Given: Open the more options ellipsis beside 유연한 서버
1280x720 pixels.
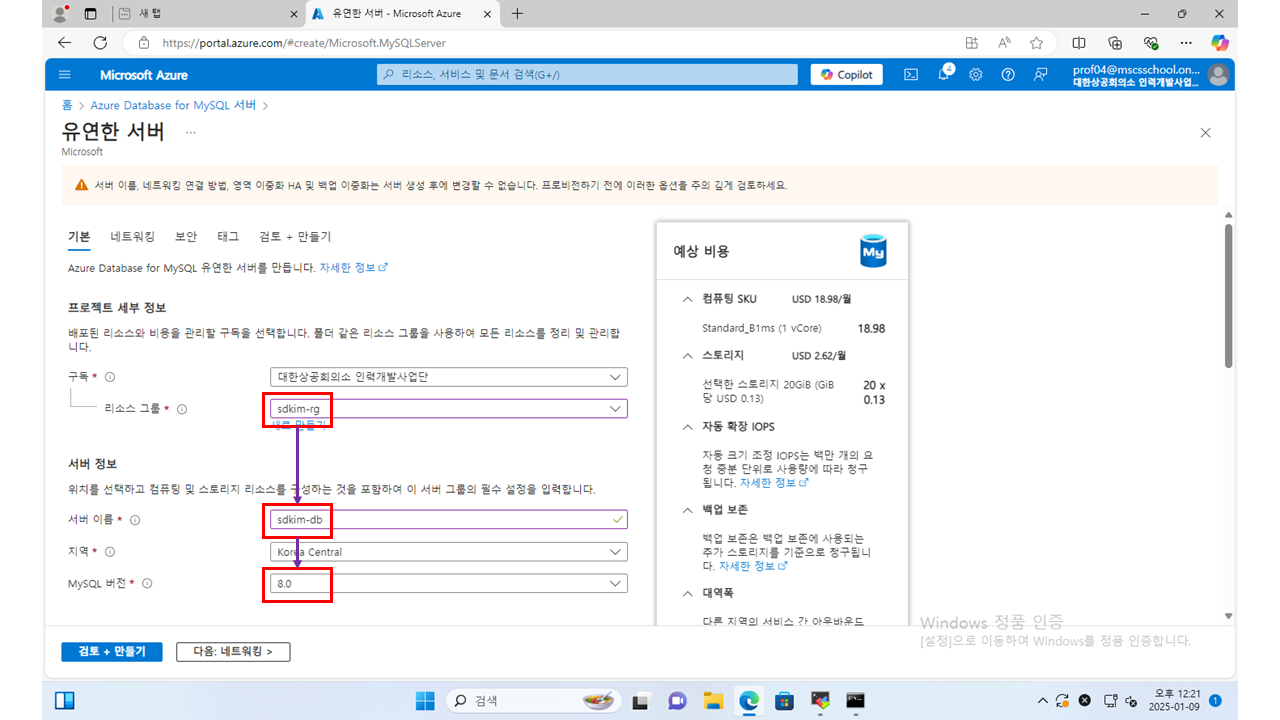Looking at the screenshot, I should point(191,132).
